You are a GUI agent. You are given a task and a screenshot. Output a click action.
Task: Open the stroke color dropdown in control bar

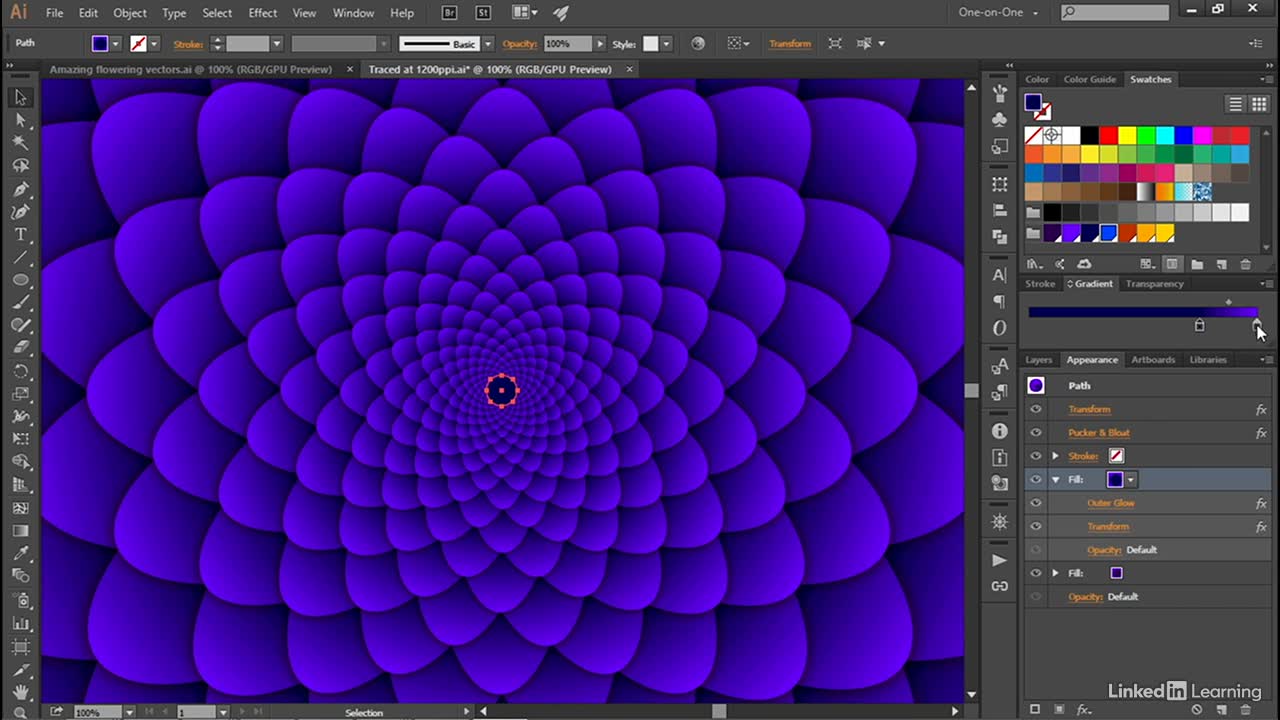pyautogui.click(x=154, y=44)
